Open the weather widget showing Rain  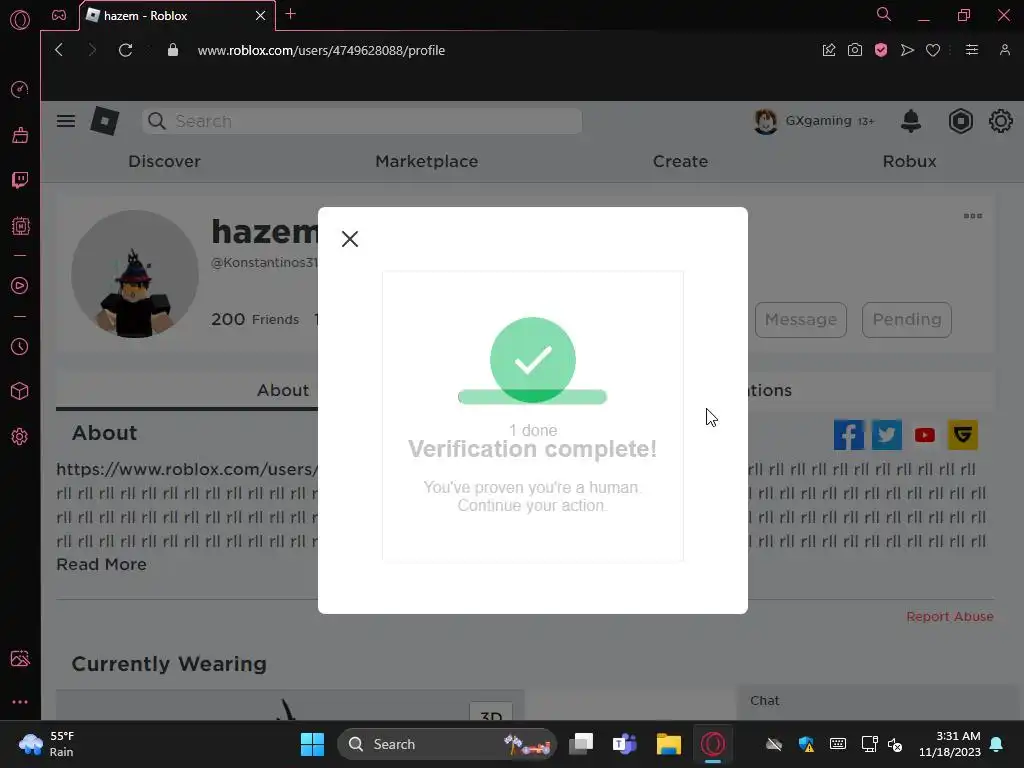tap(47, 744)
